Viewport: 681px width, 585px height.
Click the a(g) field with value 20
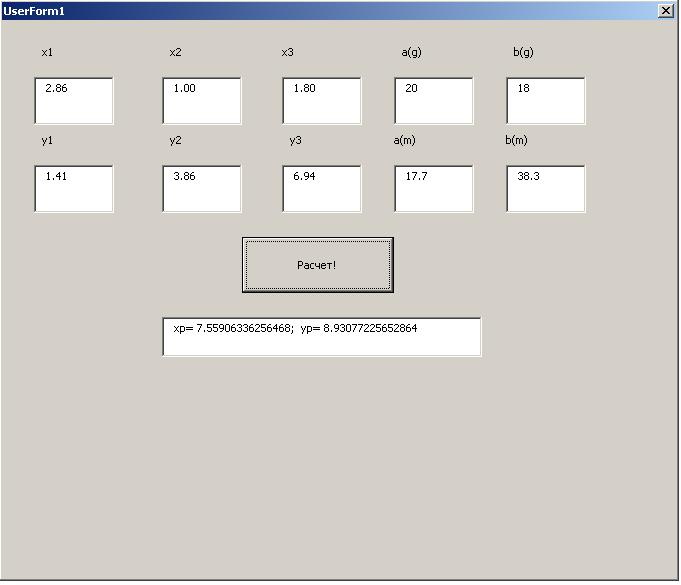click(x=434, y=101)
